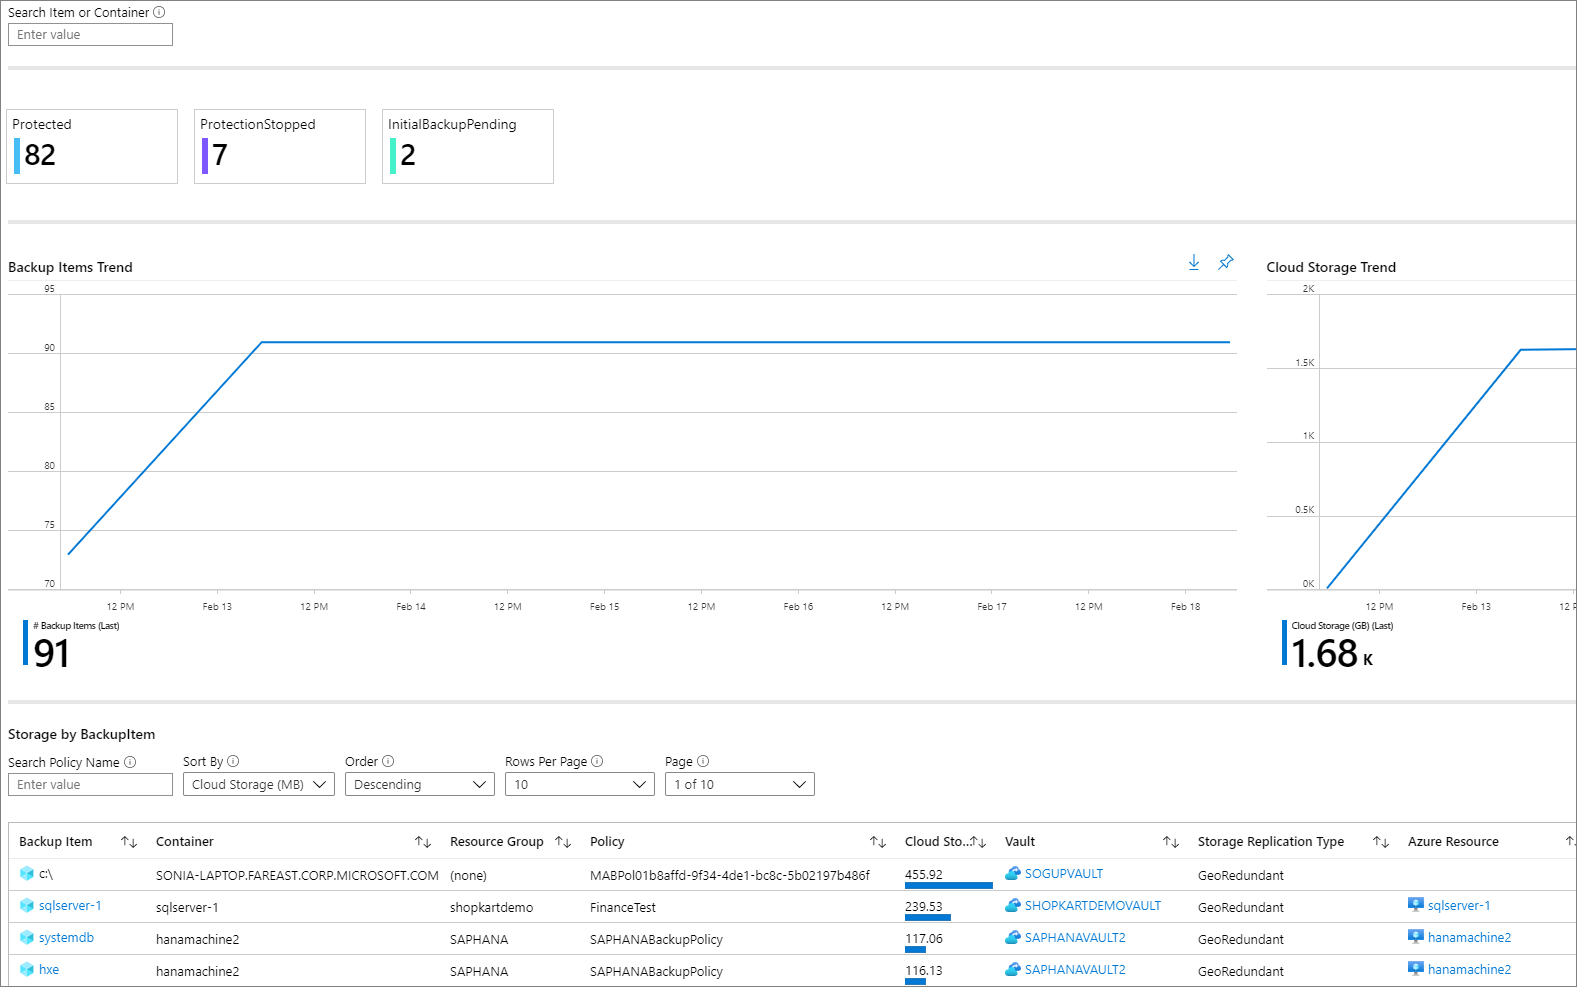Focus the Search Item or Container field
Image resolution: width=1577 pixels, height=987 pixels.
90,35
